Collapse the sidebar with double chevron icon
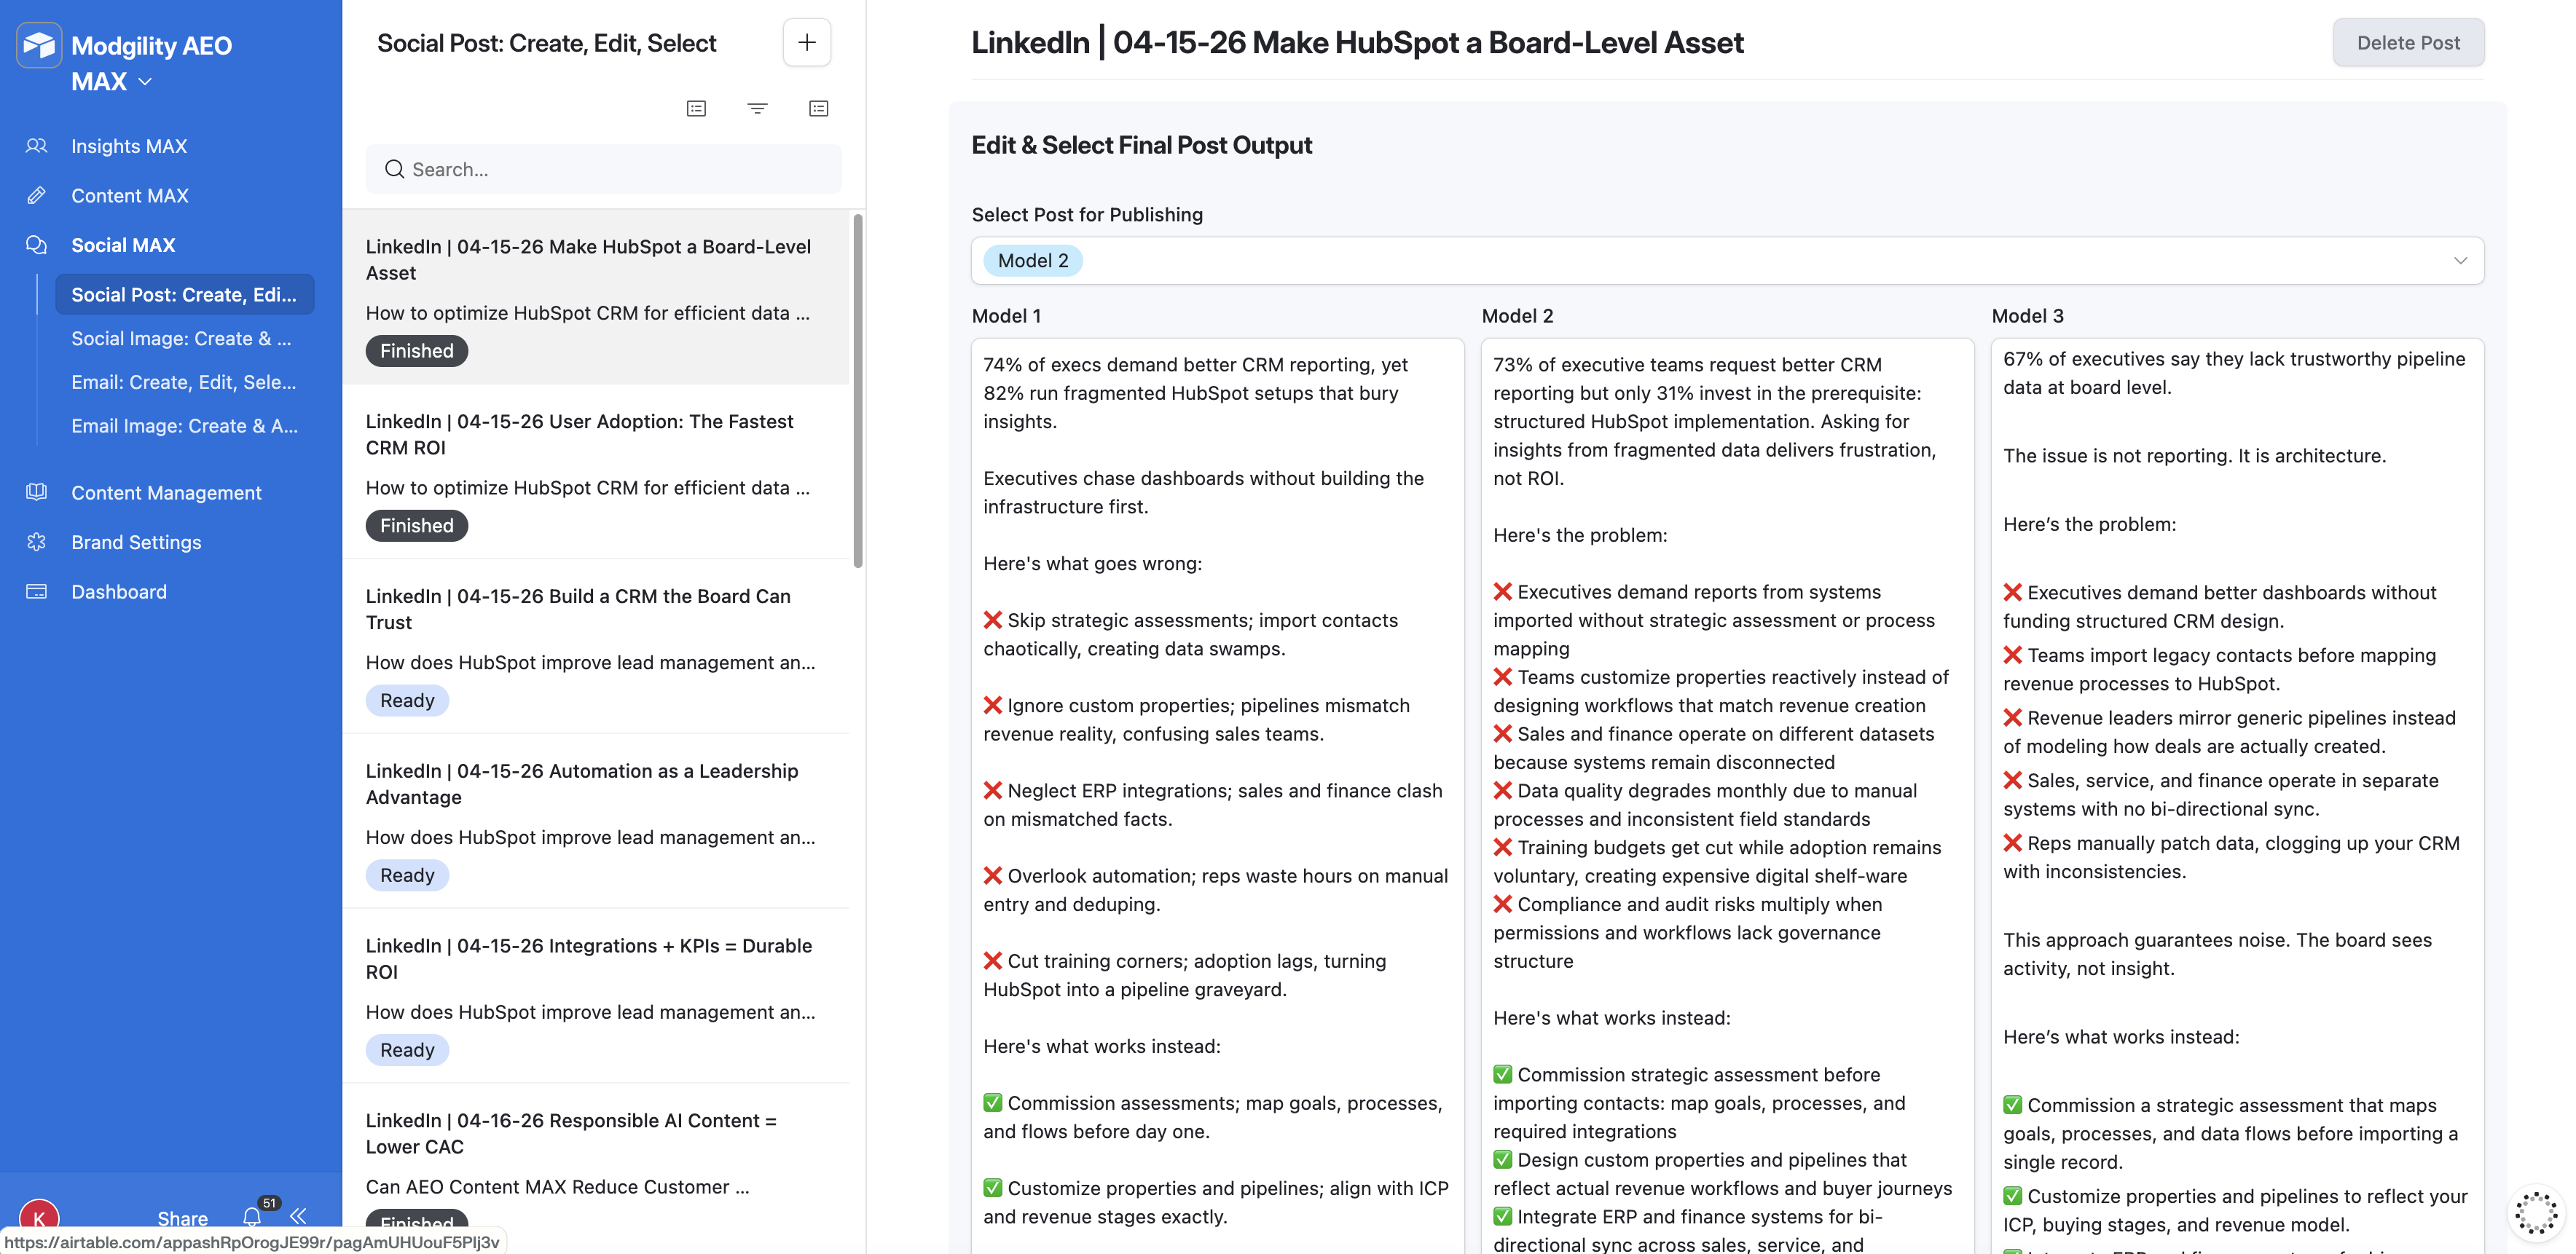 point(298,1217)
